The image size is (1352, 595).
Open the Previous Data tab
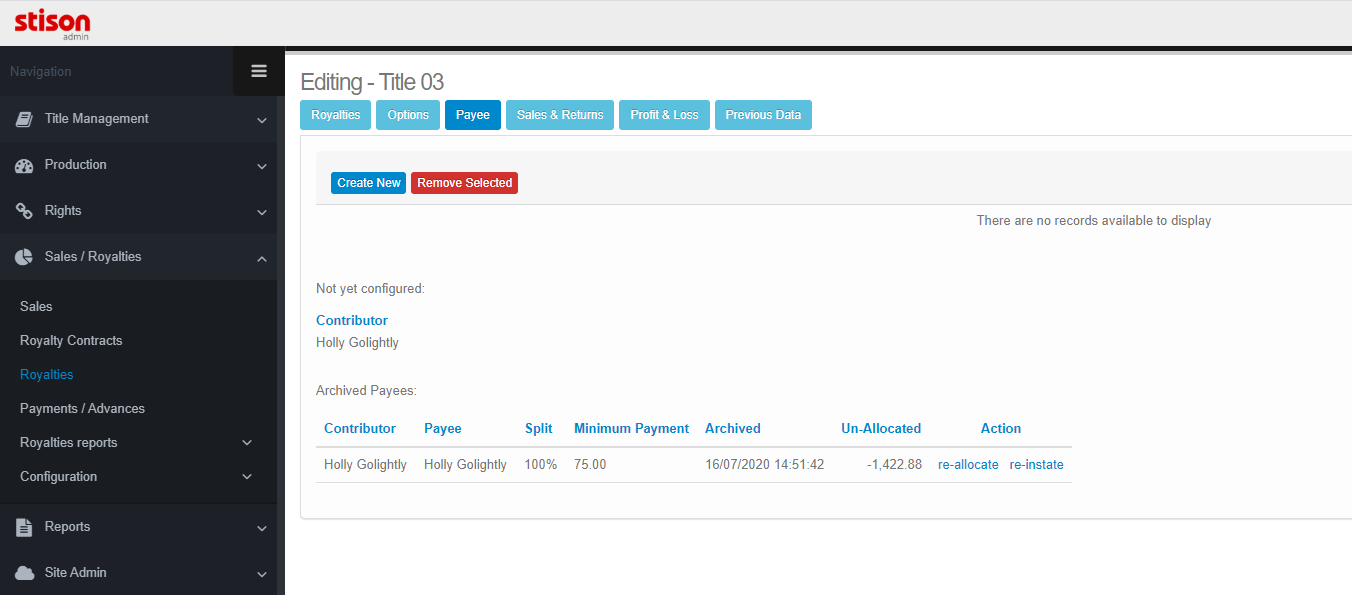click(x=763, y=115)
